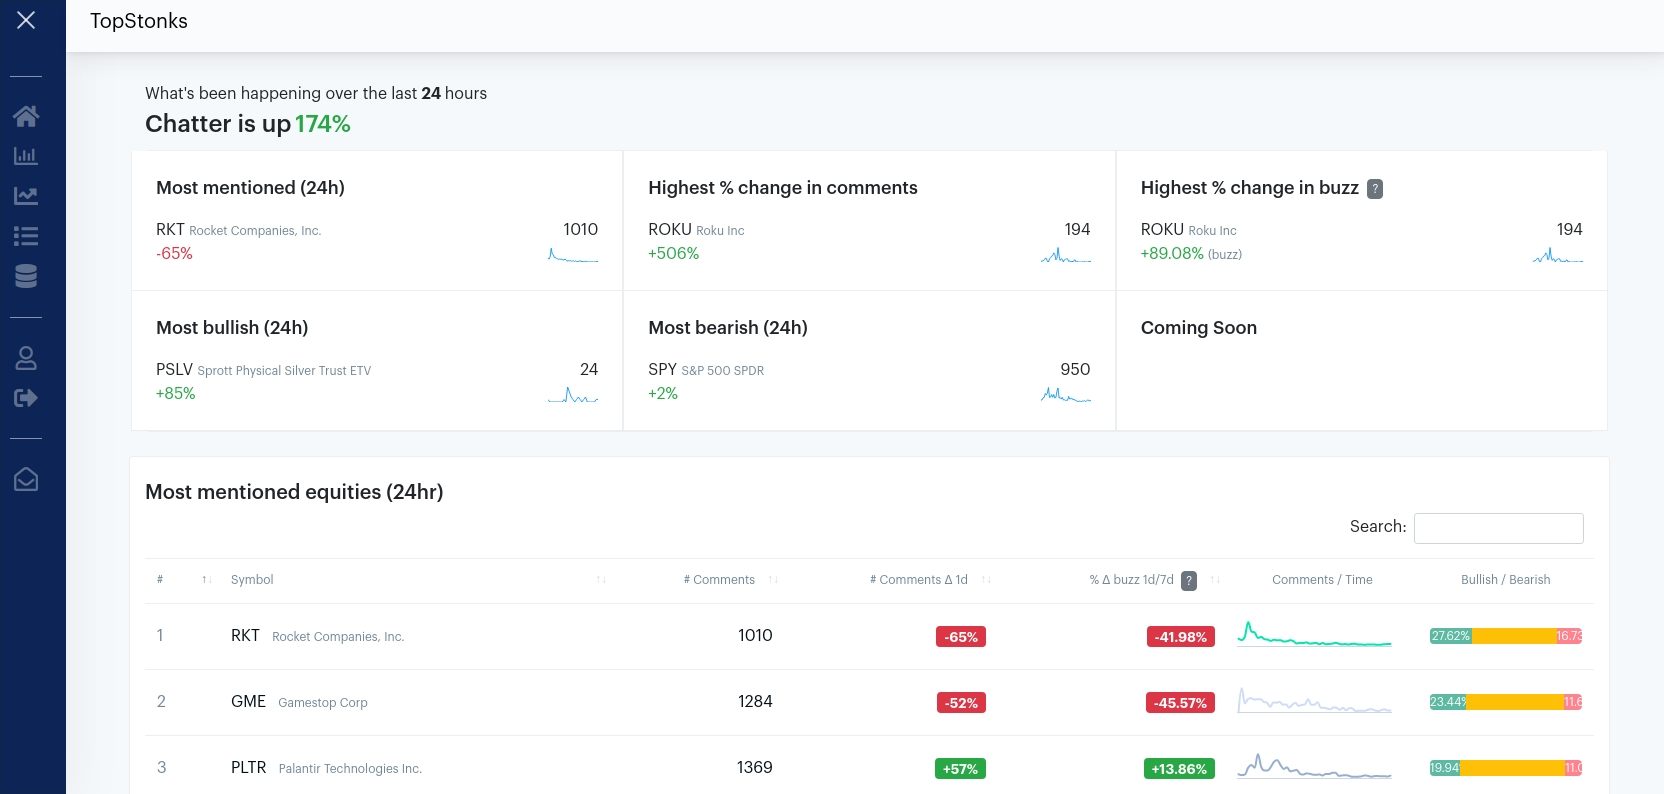Click the PLTR bullish/bearish bar
Screen dimensions: 1664x794
(1506, 768)
